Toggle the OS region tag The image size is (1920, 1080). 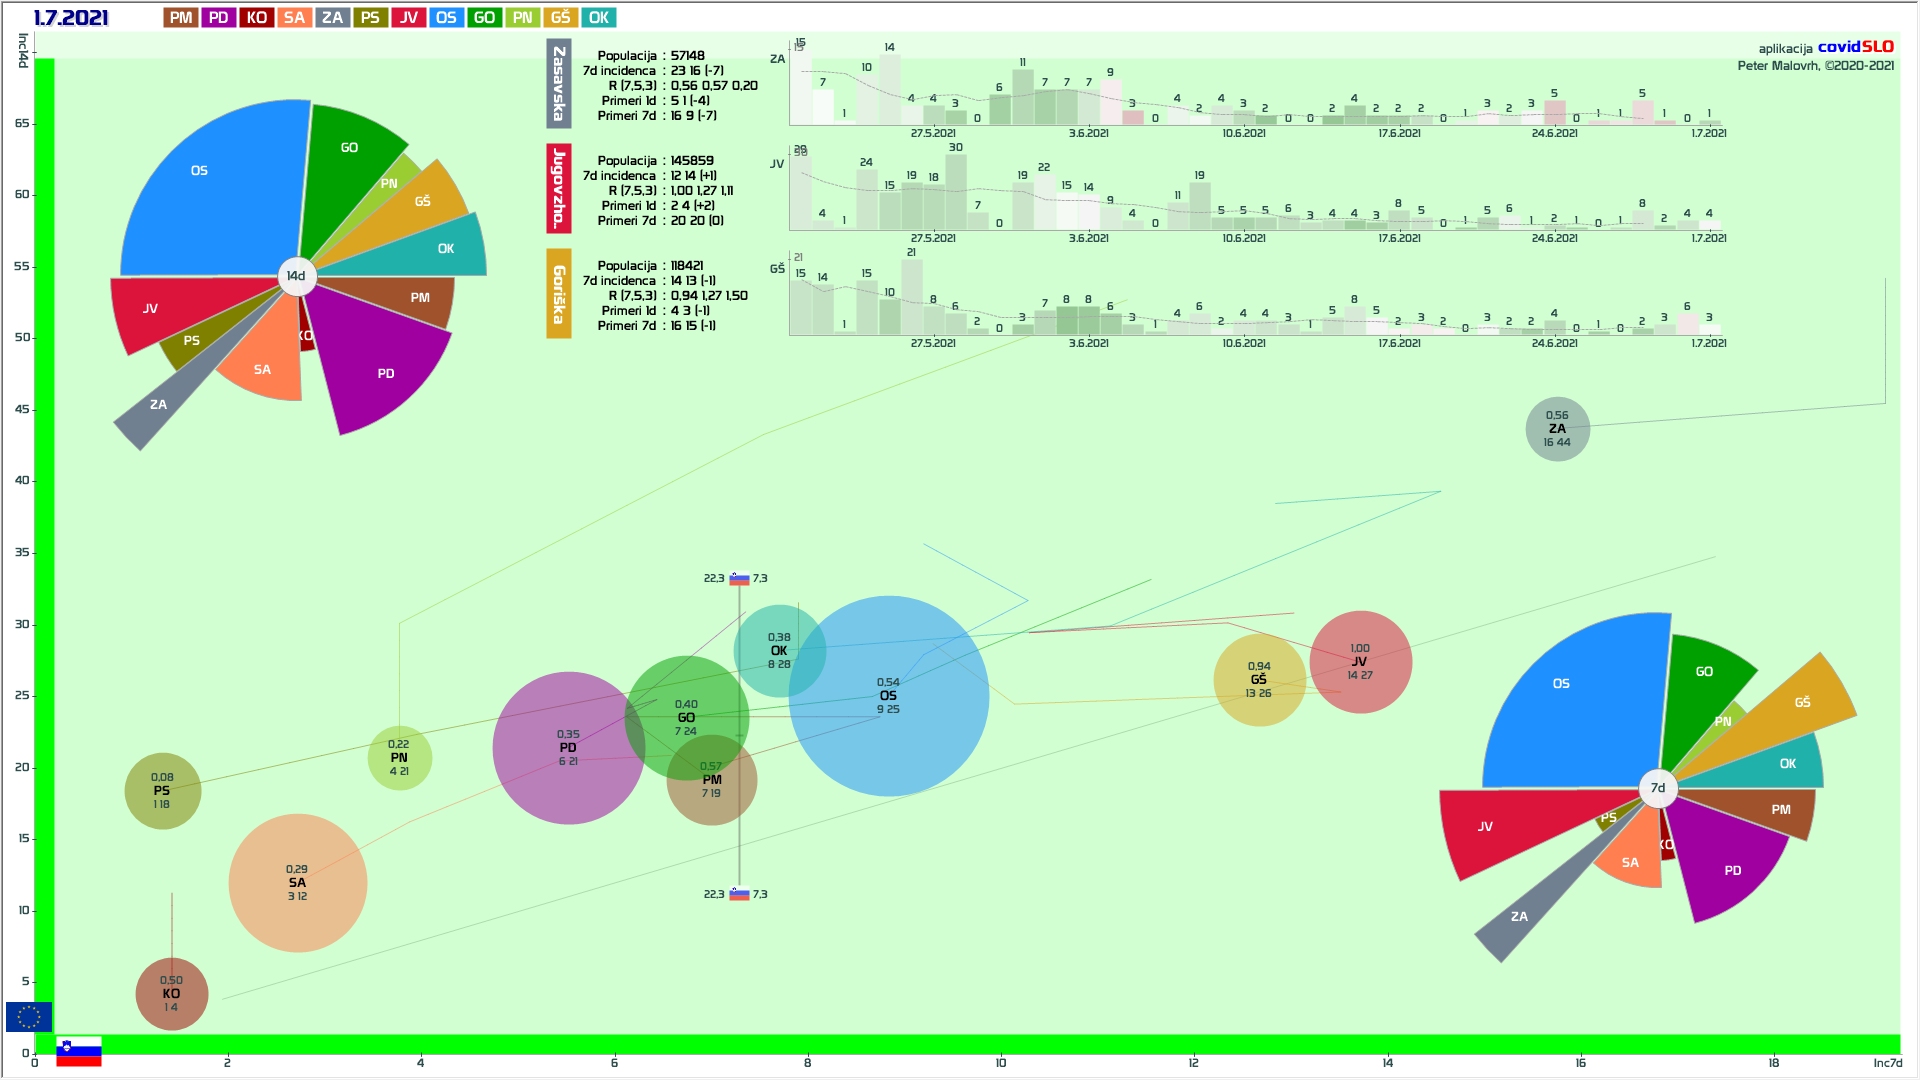coord(446,18)
